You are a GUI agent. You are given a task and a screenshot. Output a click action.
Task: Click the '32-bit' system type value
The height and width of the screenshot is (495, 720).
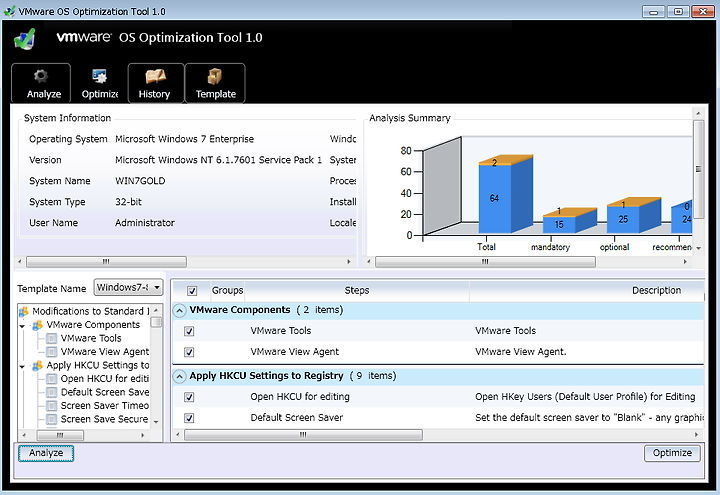[128, 202]
